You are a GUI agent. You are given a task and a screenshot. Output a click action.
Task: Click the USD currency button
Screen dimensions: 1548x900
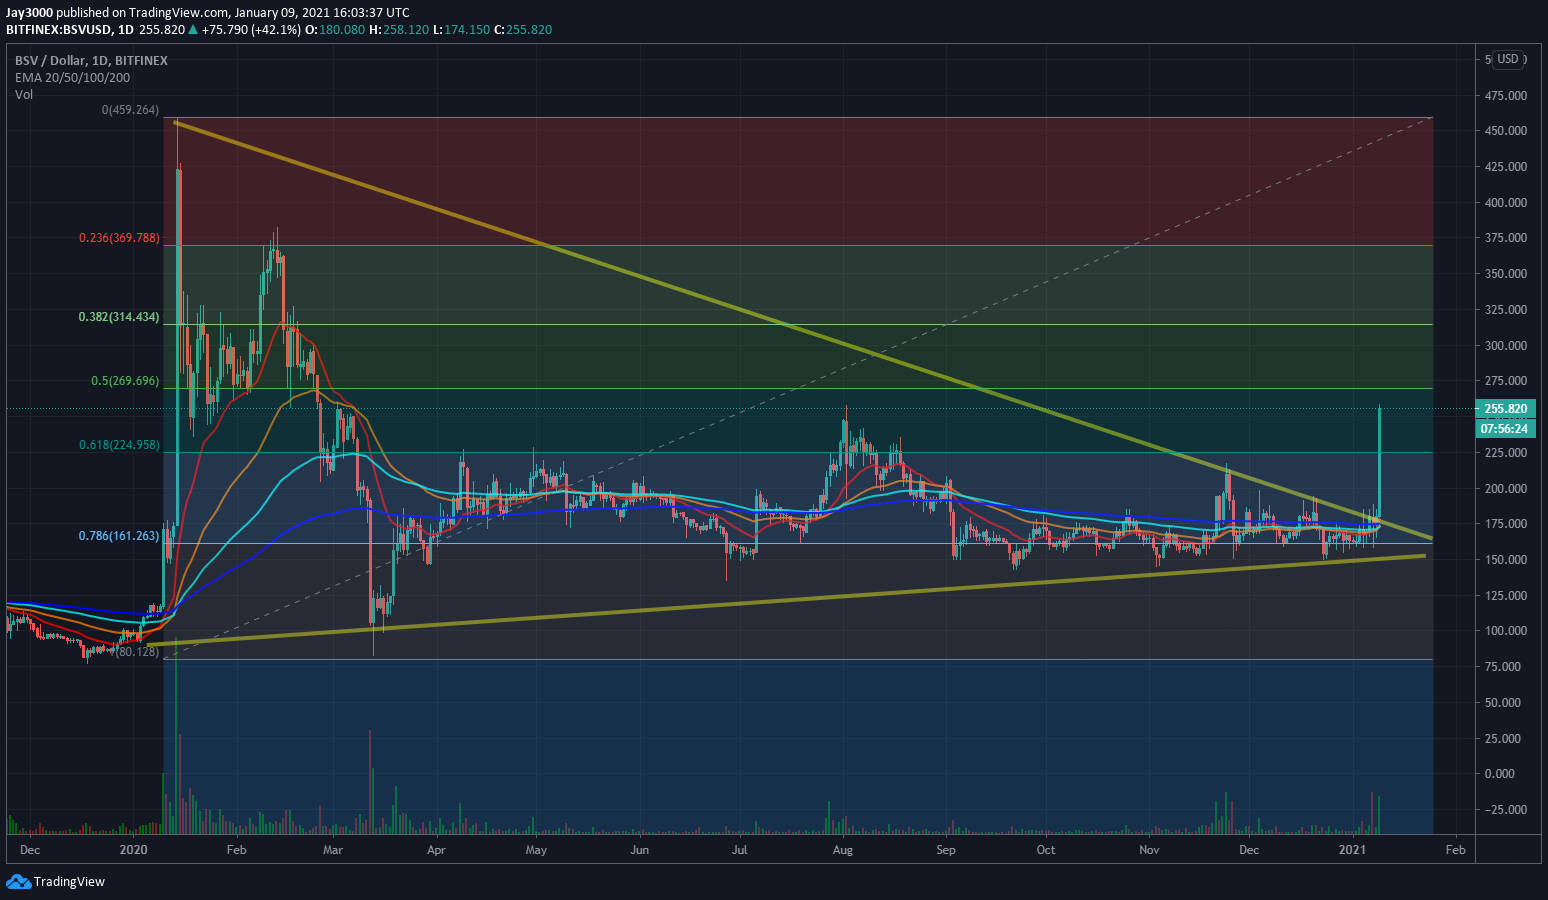(x=1508, y=59)
